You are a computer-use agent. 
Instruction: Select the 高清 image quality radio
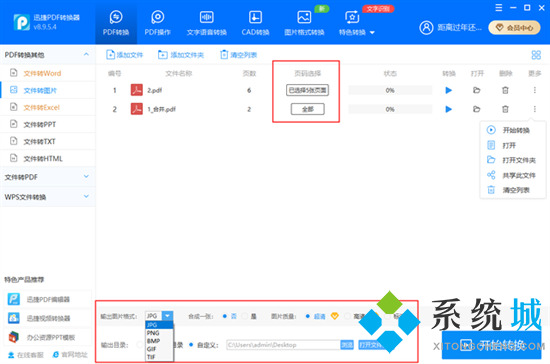coord(347,316)
